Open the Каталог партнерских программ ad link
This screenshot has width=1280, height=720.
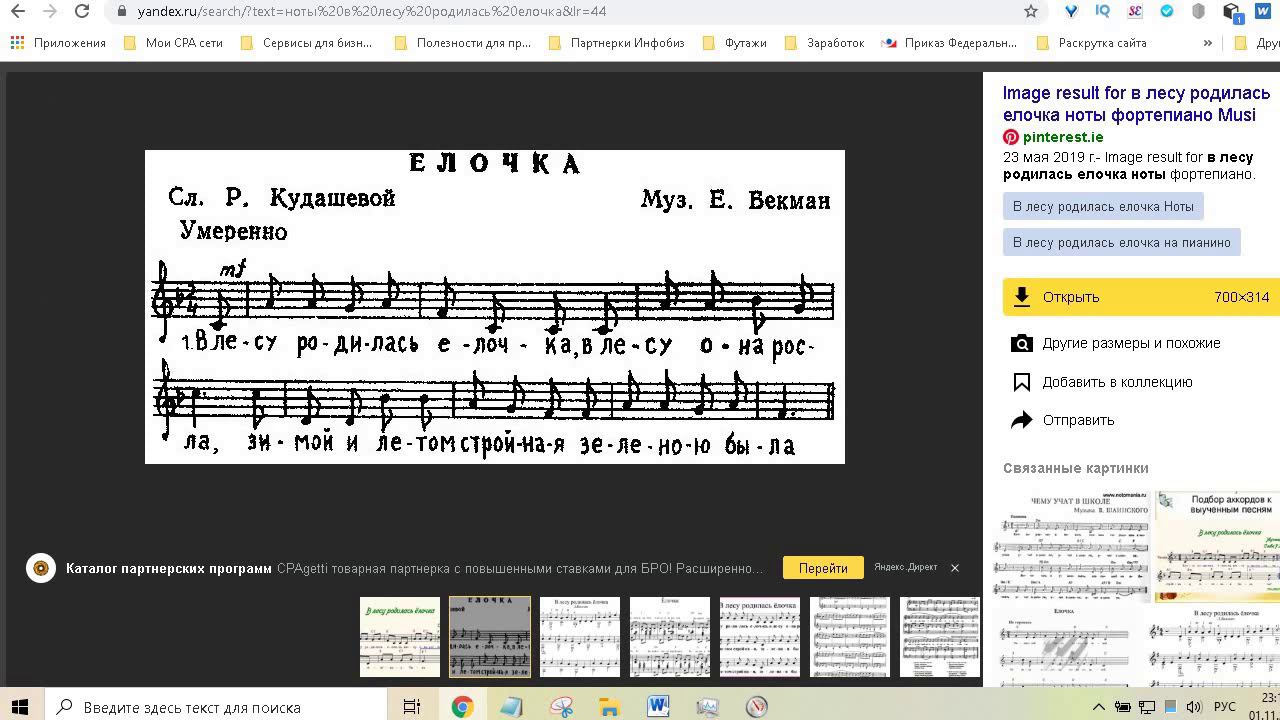(169, 568)
